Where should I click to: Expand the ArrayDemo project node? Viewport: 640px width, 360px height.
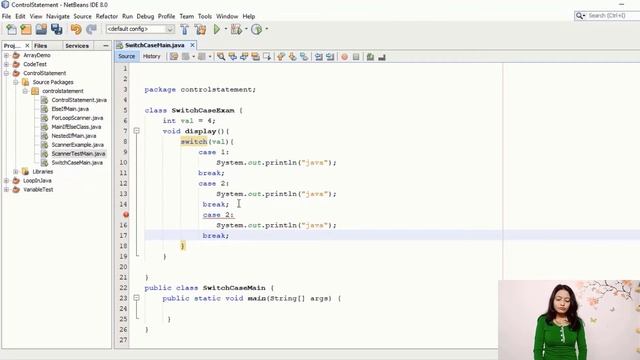point(6,55)
